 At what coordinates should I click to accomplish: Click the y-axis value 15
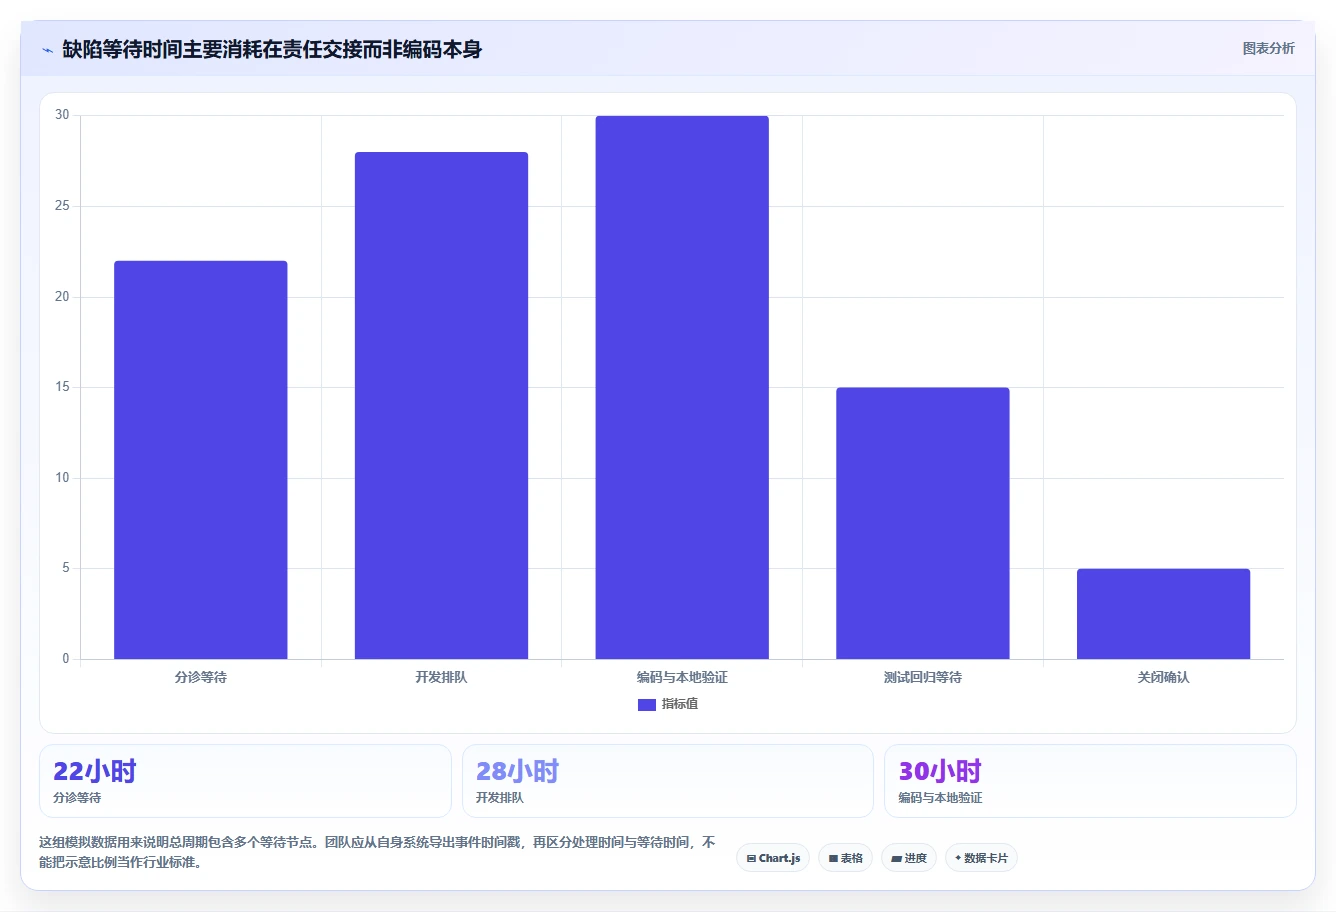pos(62,387)
